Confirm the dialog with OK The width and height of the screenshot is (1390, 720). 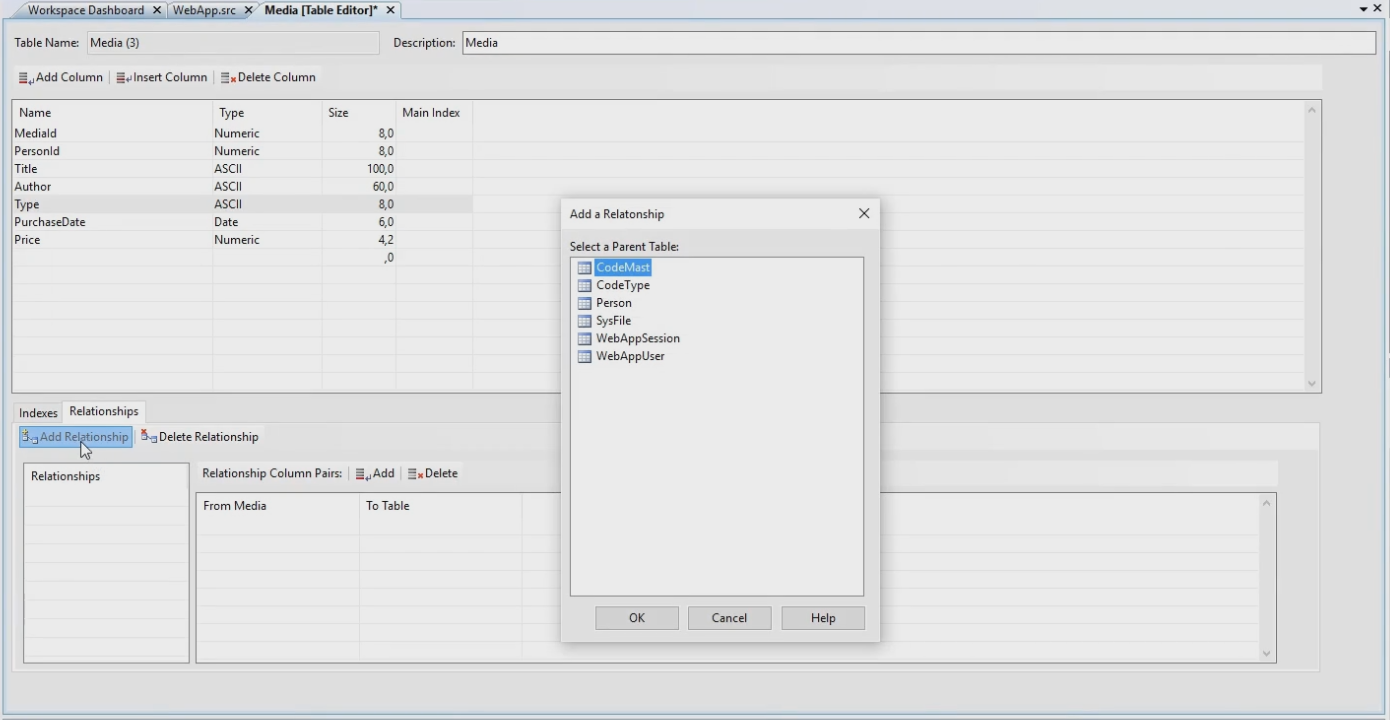click(636, 618)
